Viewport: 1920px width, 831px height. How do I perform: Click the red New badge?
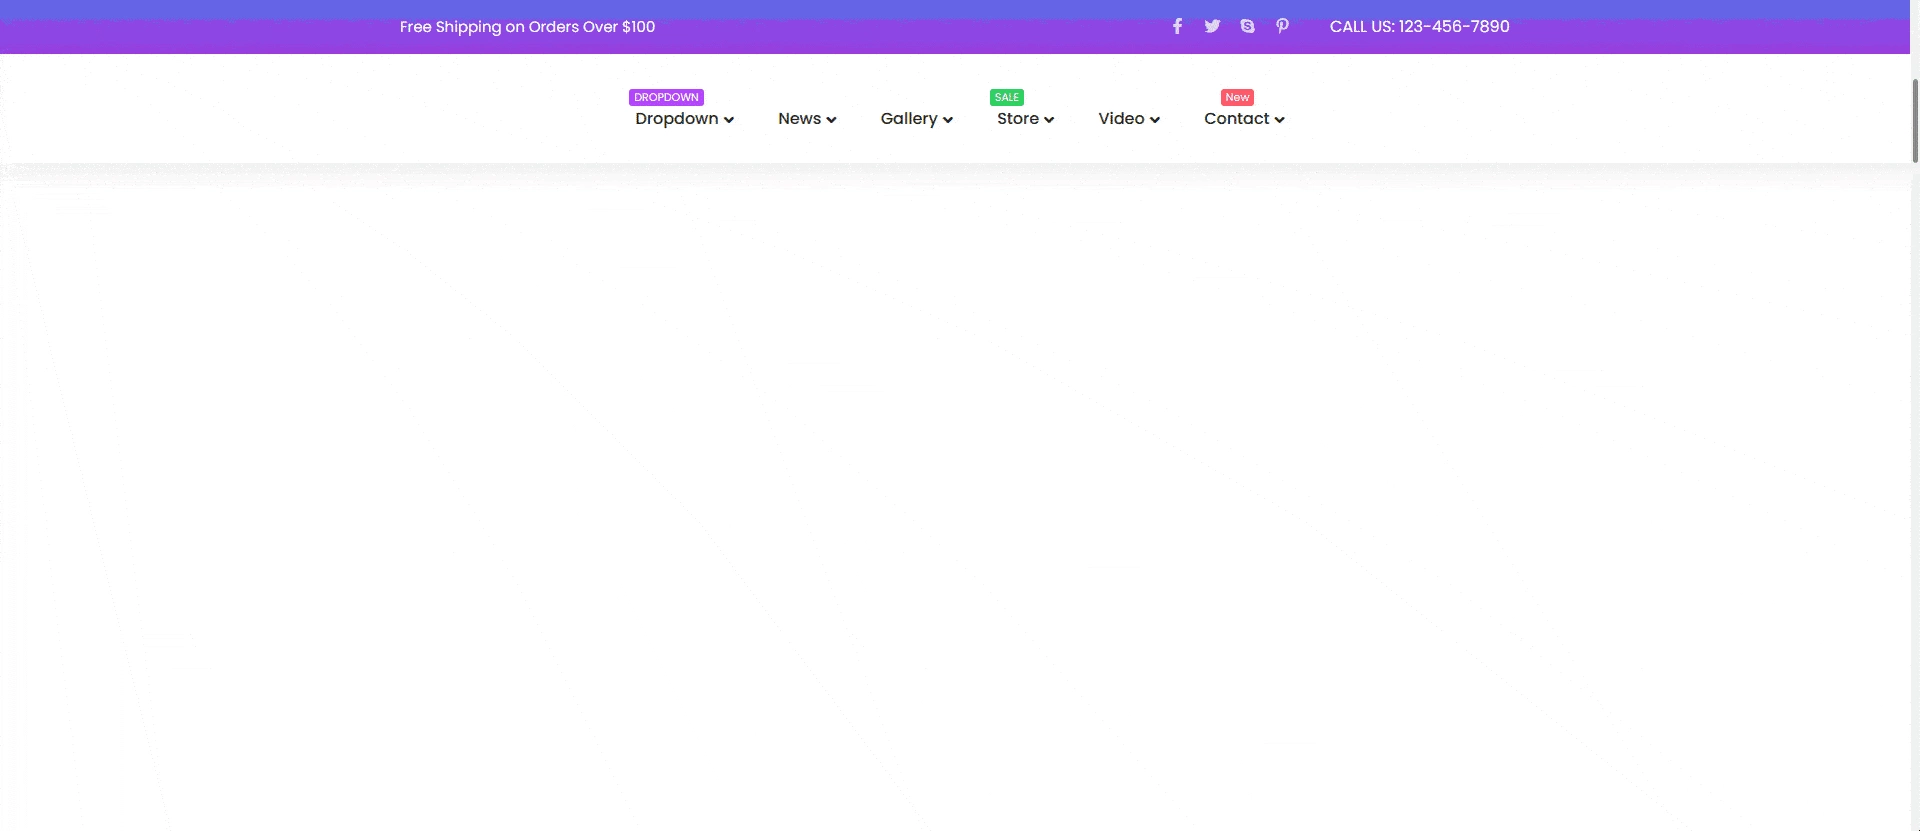1237,97
